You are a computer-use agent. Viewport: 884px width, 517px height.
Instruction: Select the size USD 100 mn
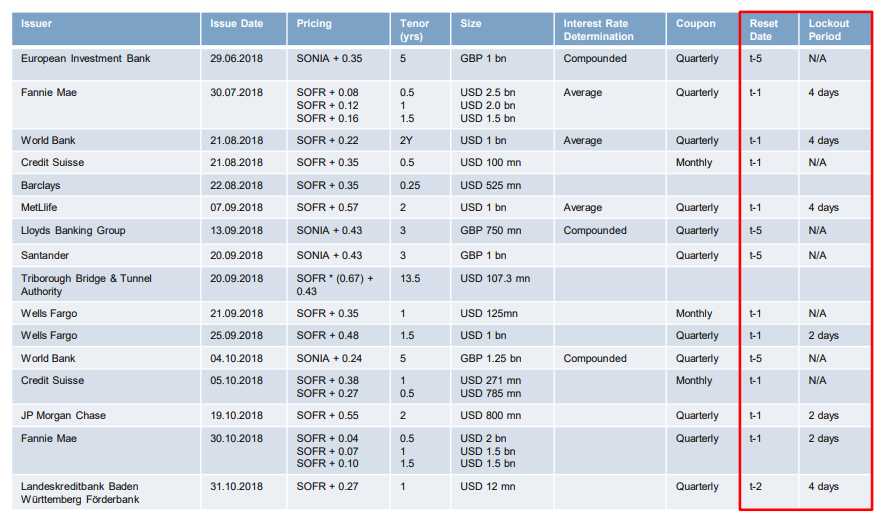490,162
